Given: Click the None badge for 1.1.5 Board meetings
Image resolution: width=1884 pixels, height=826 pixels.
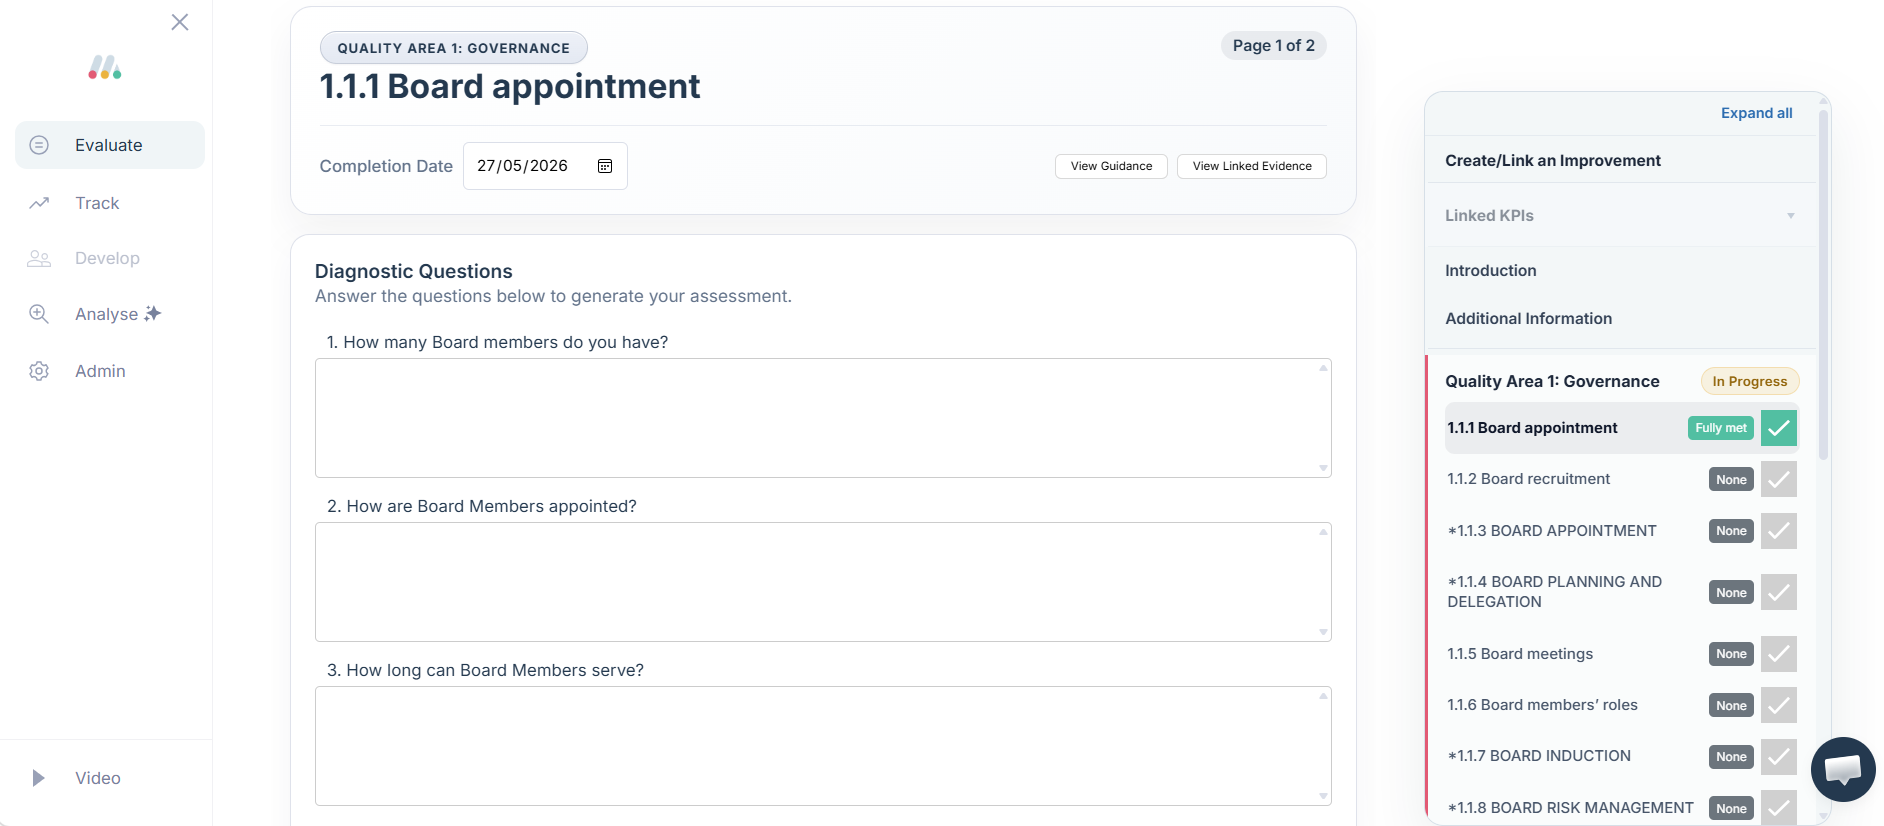Looking at the screenshot, I should pyautogui.click(x=1731, y=654).
